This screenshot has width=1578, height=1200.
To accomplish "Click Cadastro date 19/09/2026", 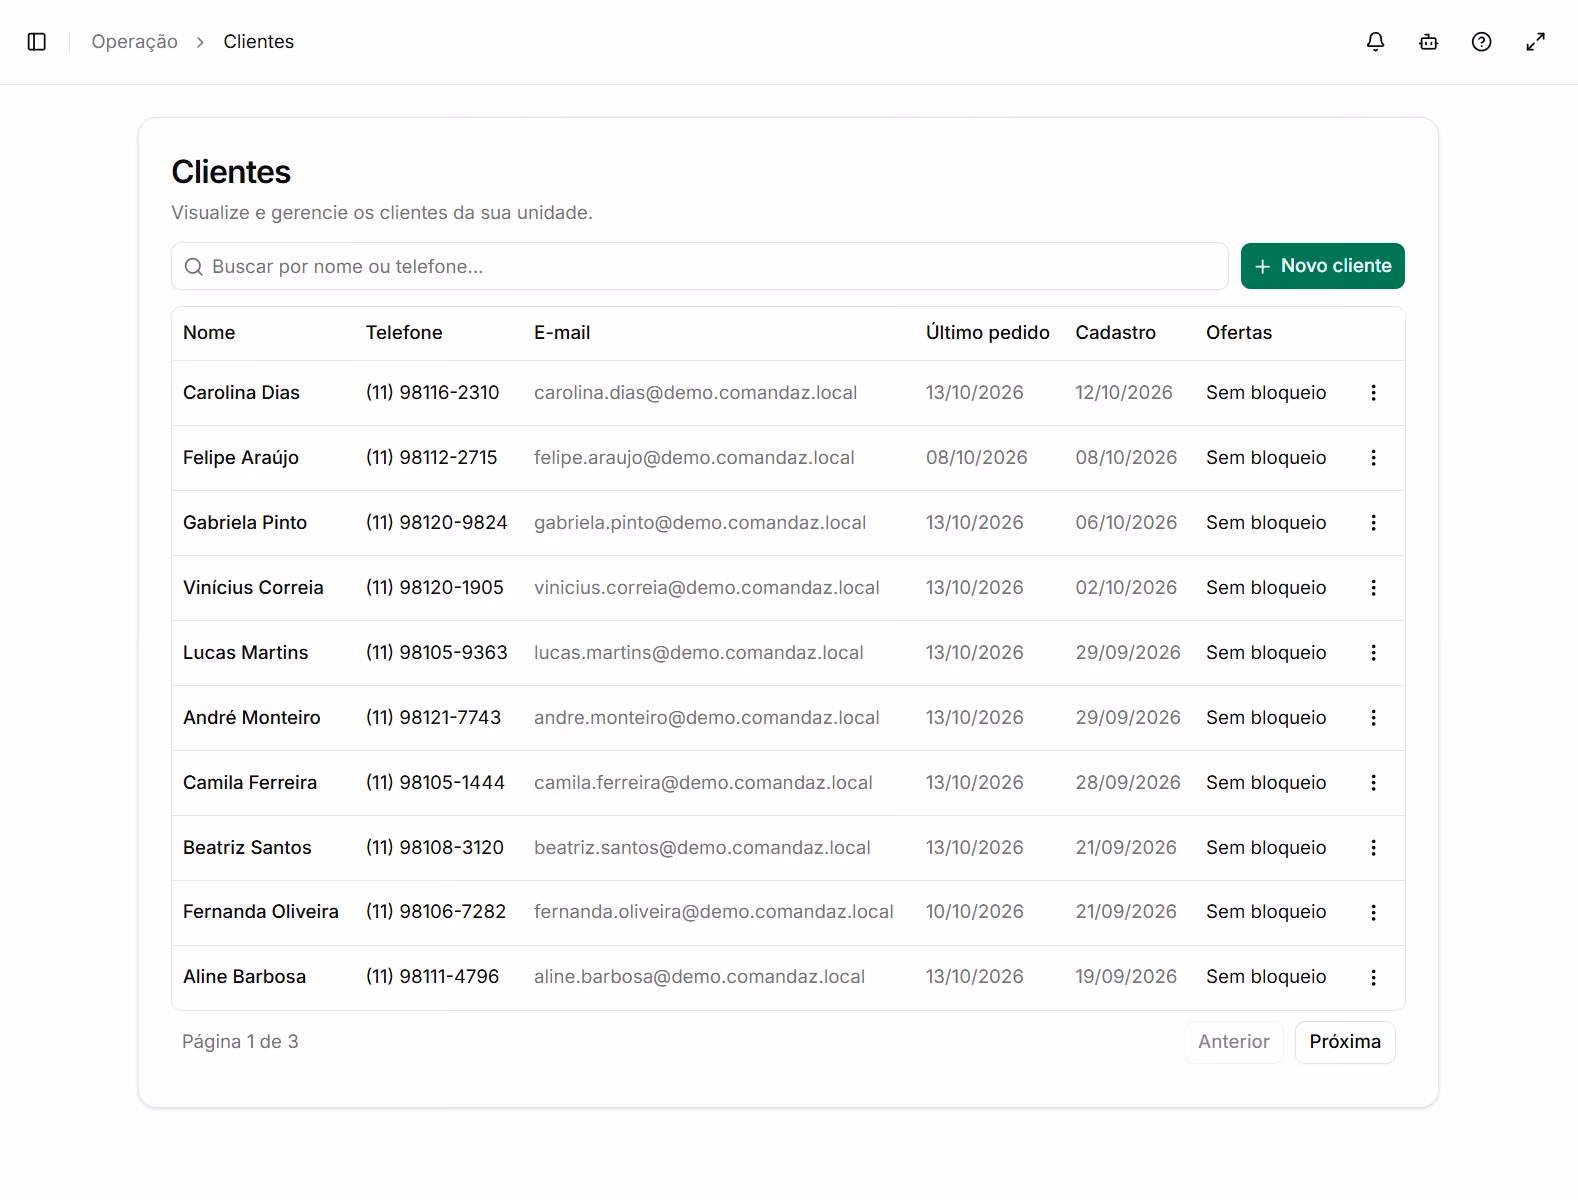I will pos(1126,977).
